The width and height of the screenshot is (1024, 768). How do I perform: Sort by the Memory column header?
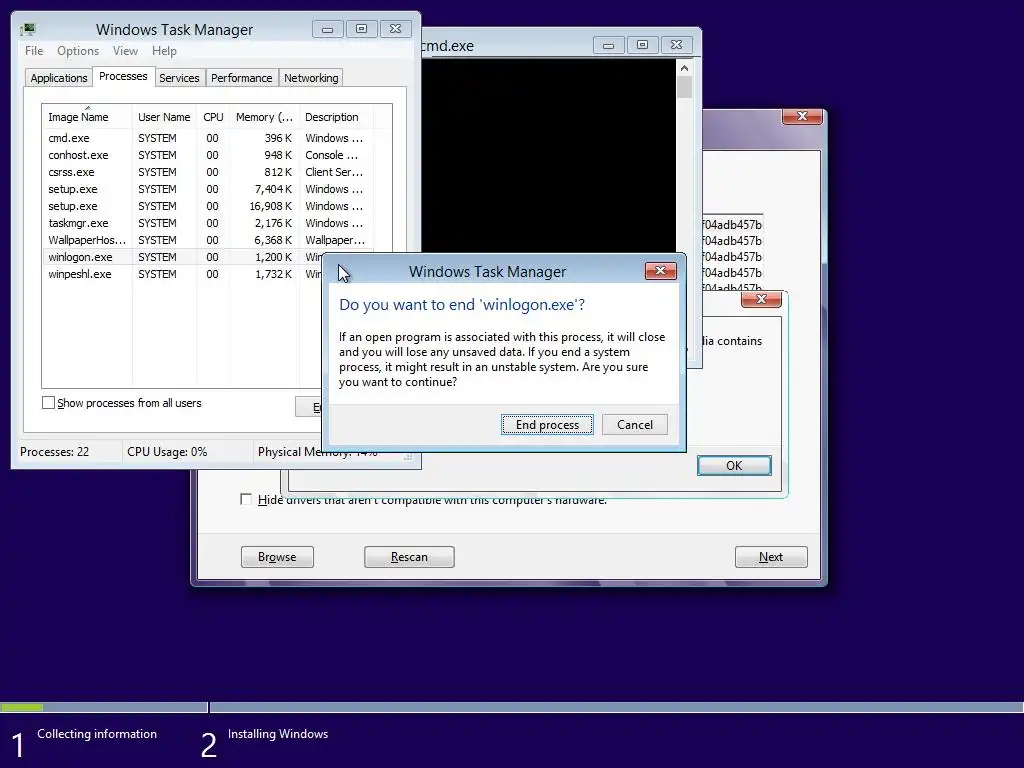(x=264, y=117)
